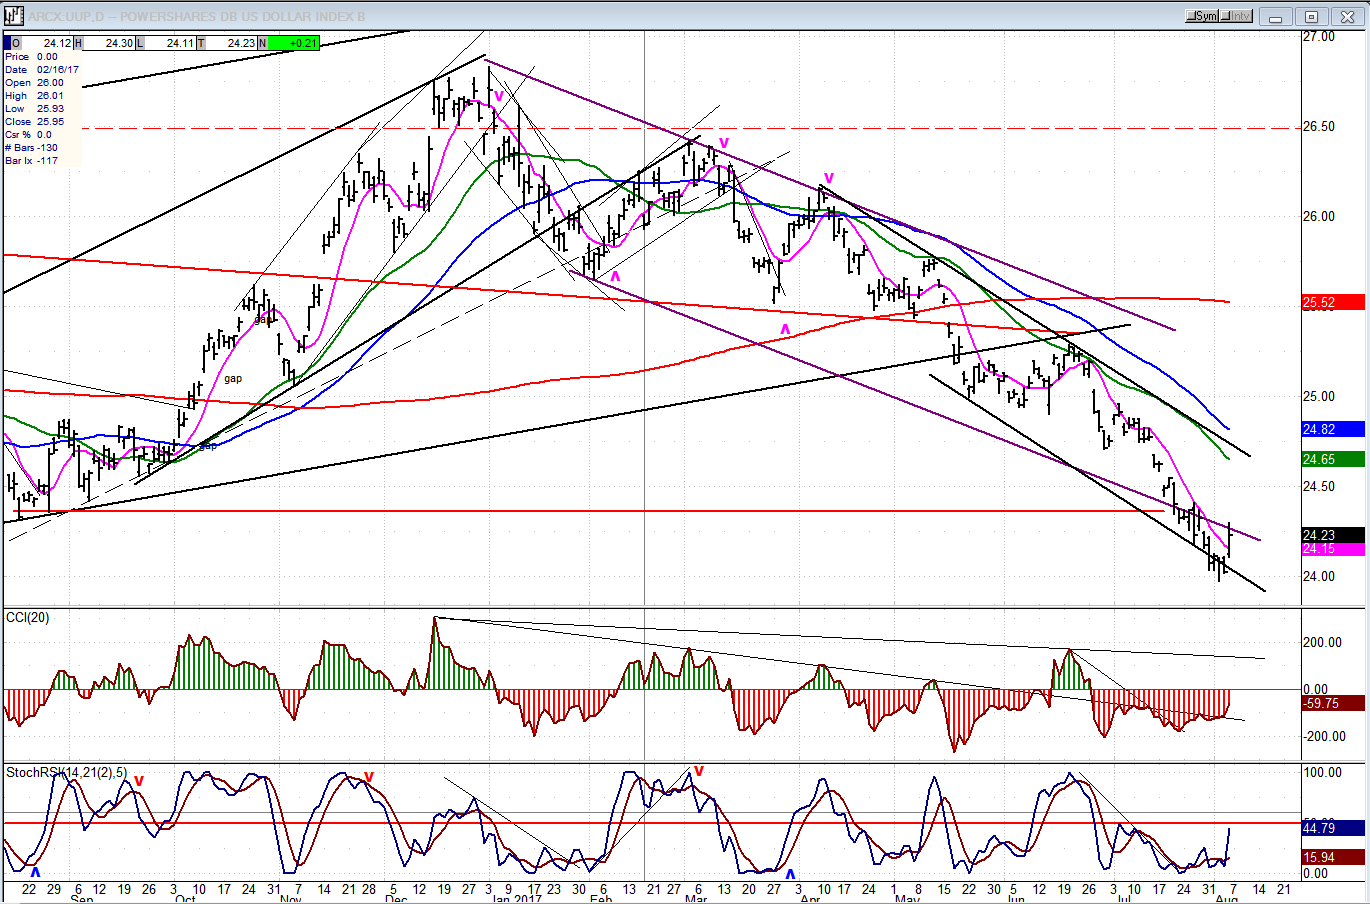Close the UUP chart window
The height and width of the screenshot is (904, 1370).
[x=1348, y=17]
